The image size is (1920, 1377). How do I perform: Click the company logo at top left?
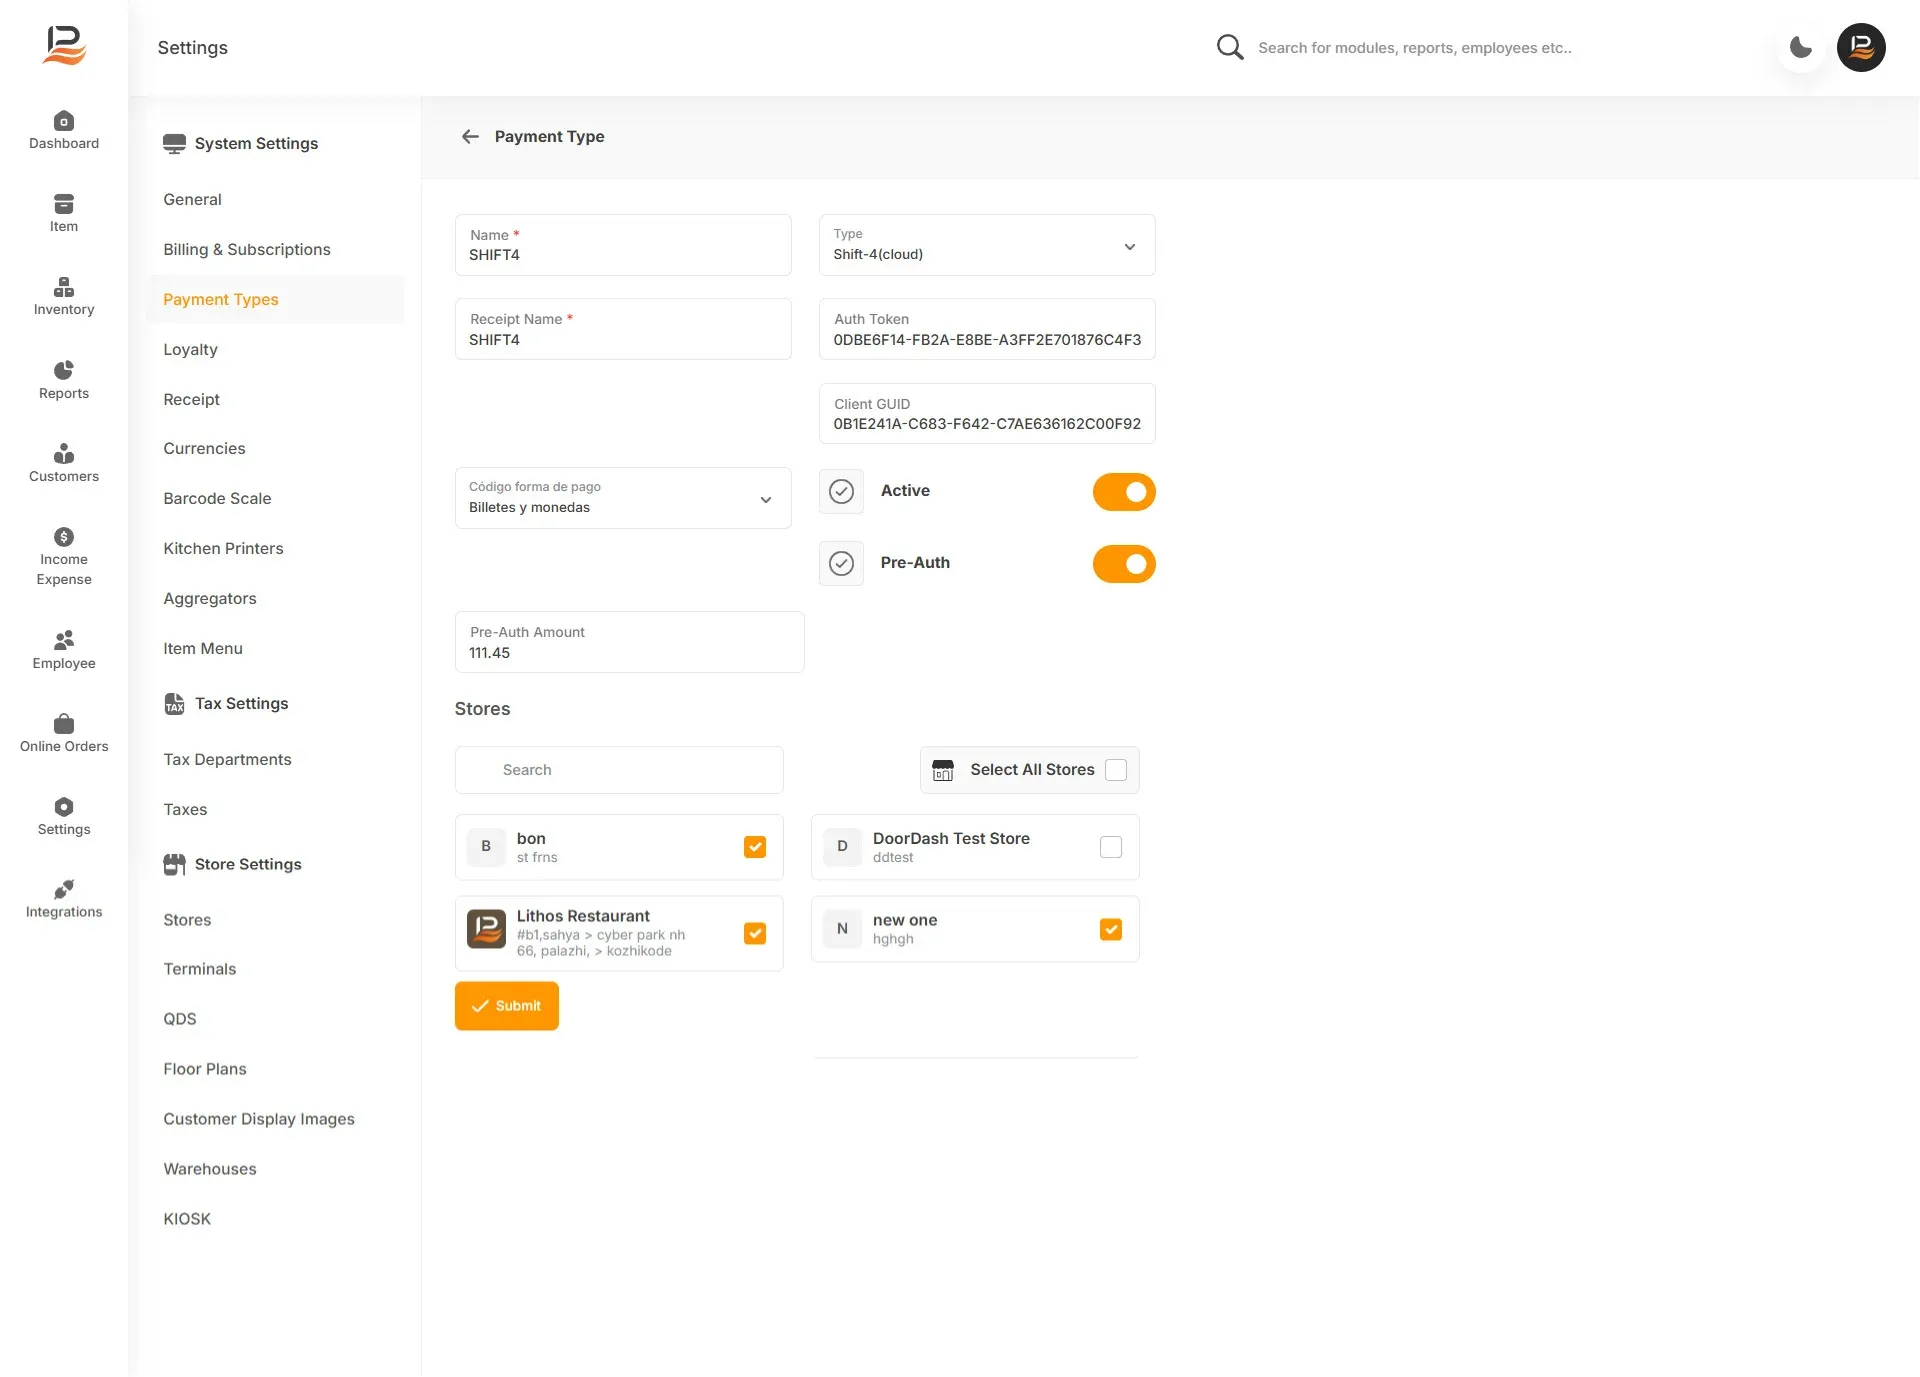click(65, 46)
